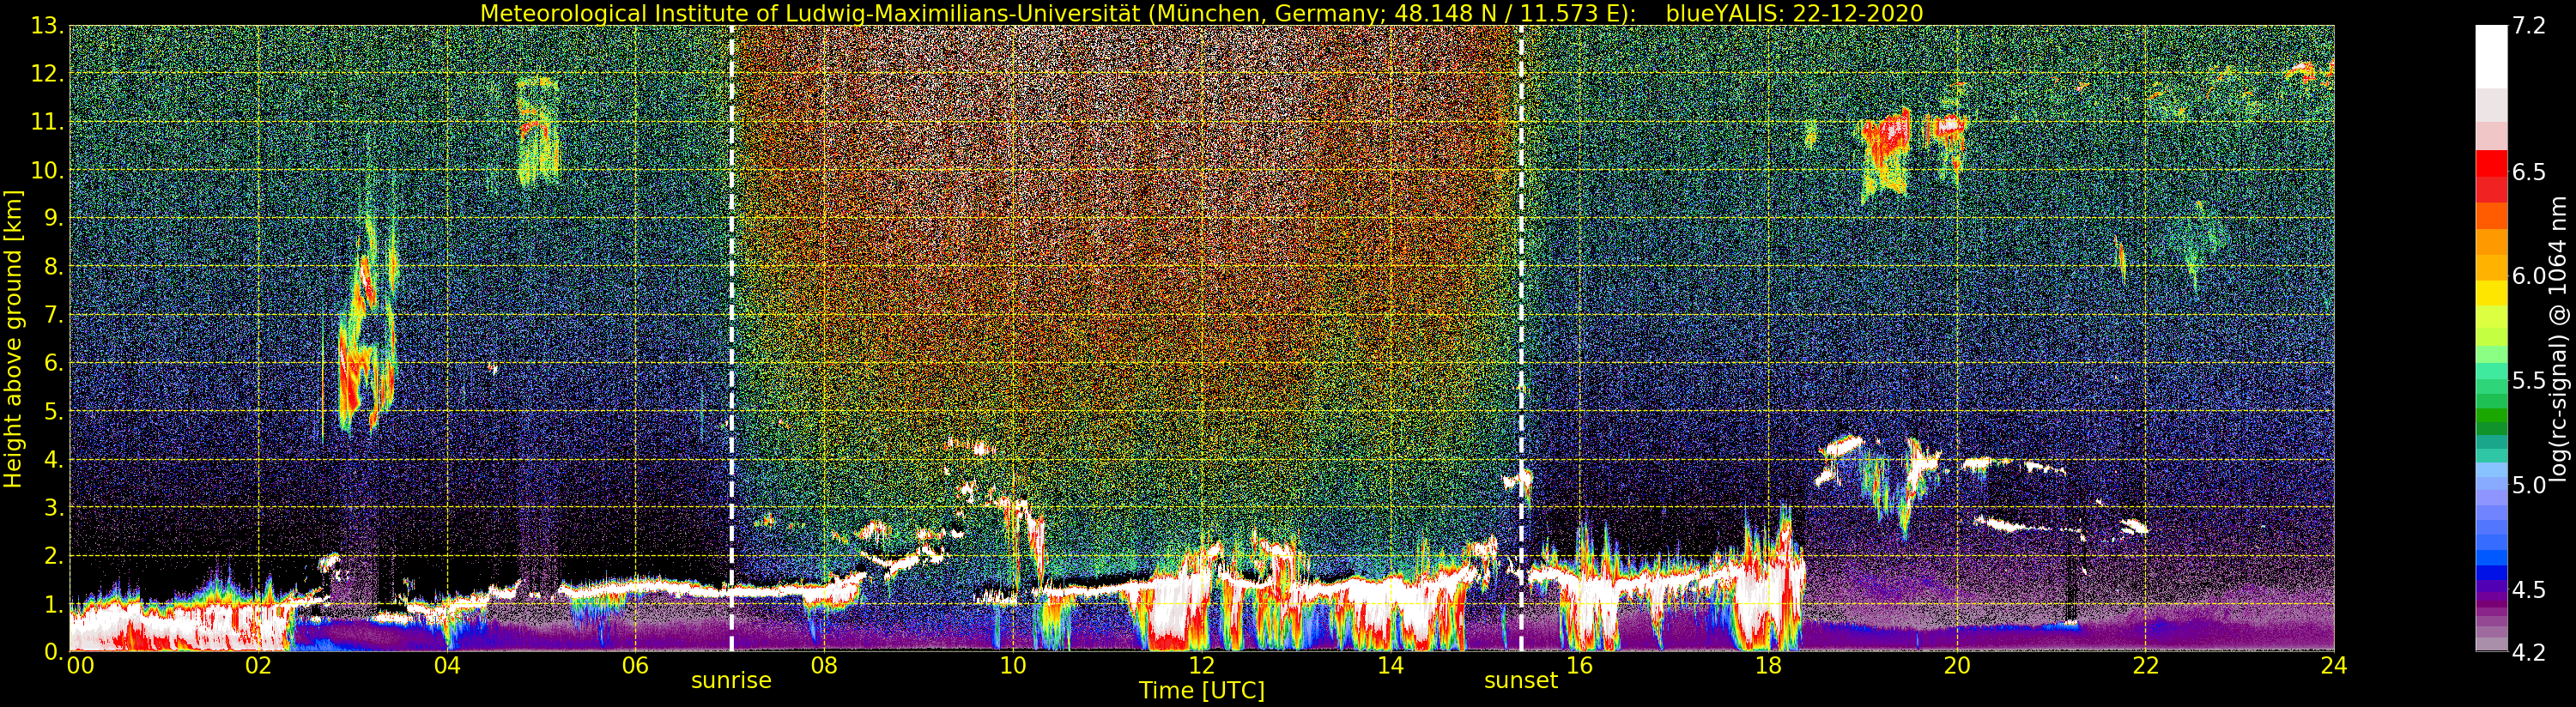Click height axis tick '1.'
Image resolution: width=2576 pixels, height=707 pixels.
pyautogui.click(x=53, y=603)
